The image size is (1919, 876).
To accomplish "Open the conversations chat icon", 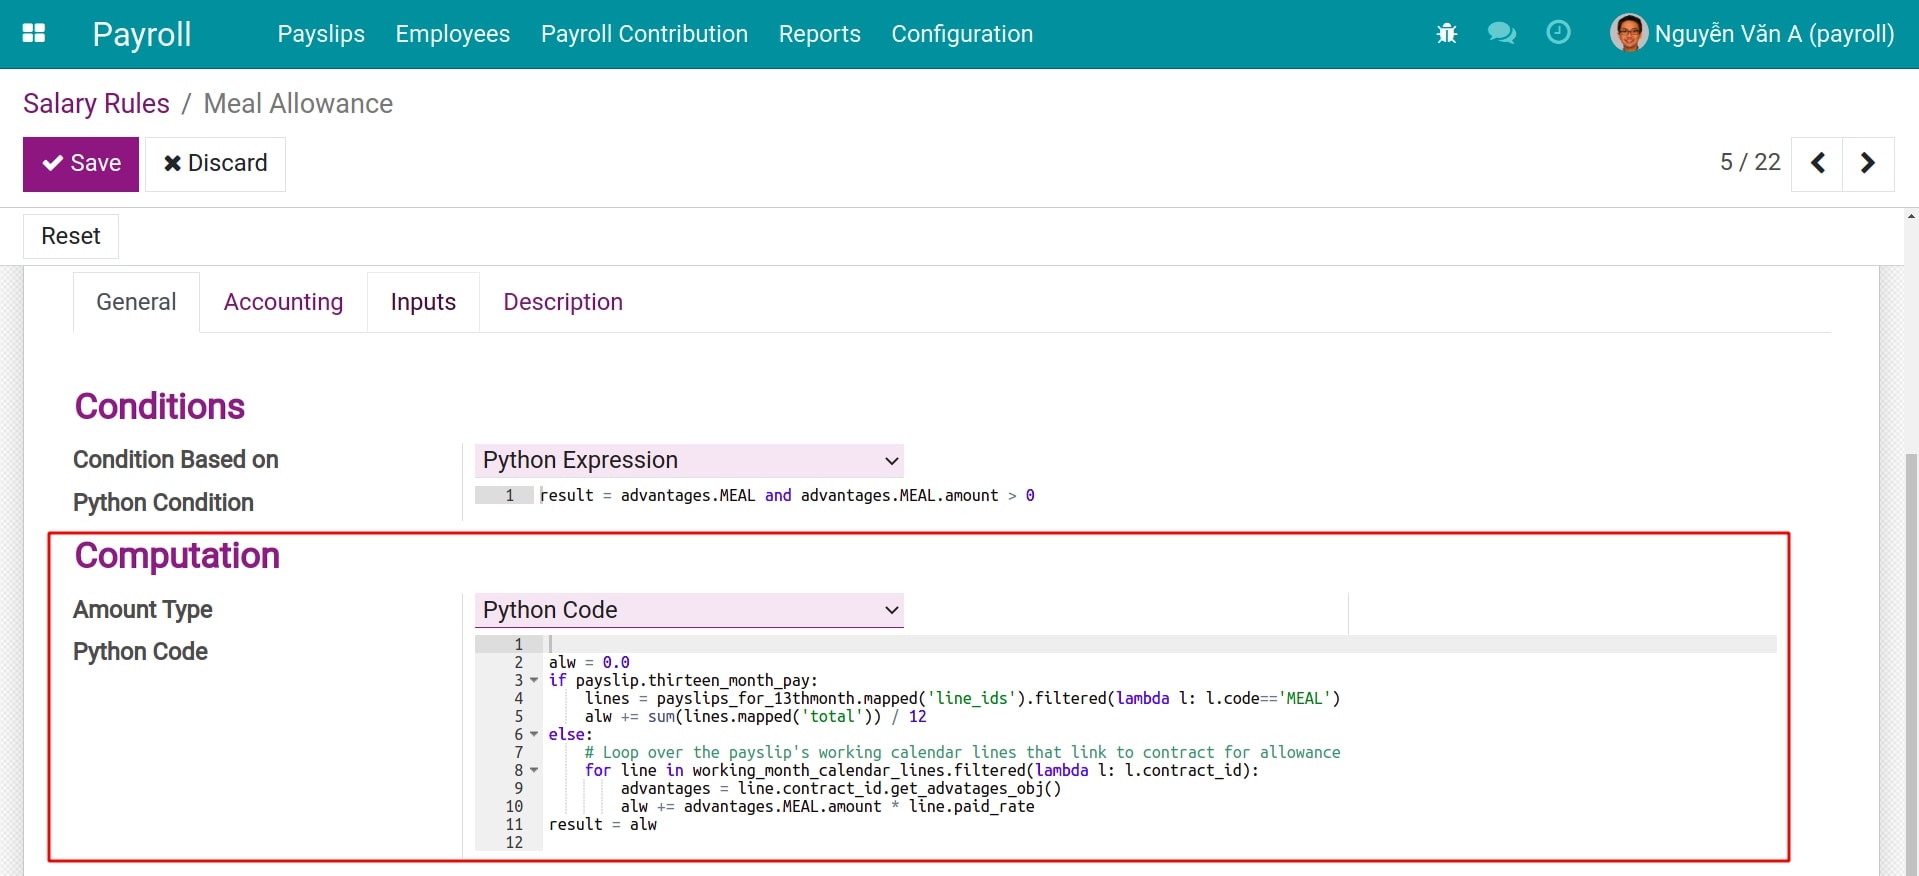I will click(x=1501, y=34).
